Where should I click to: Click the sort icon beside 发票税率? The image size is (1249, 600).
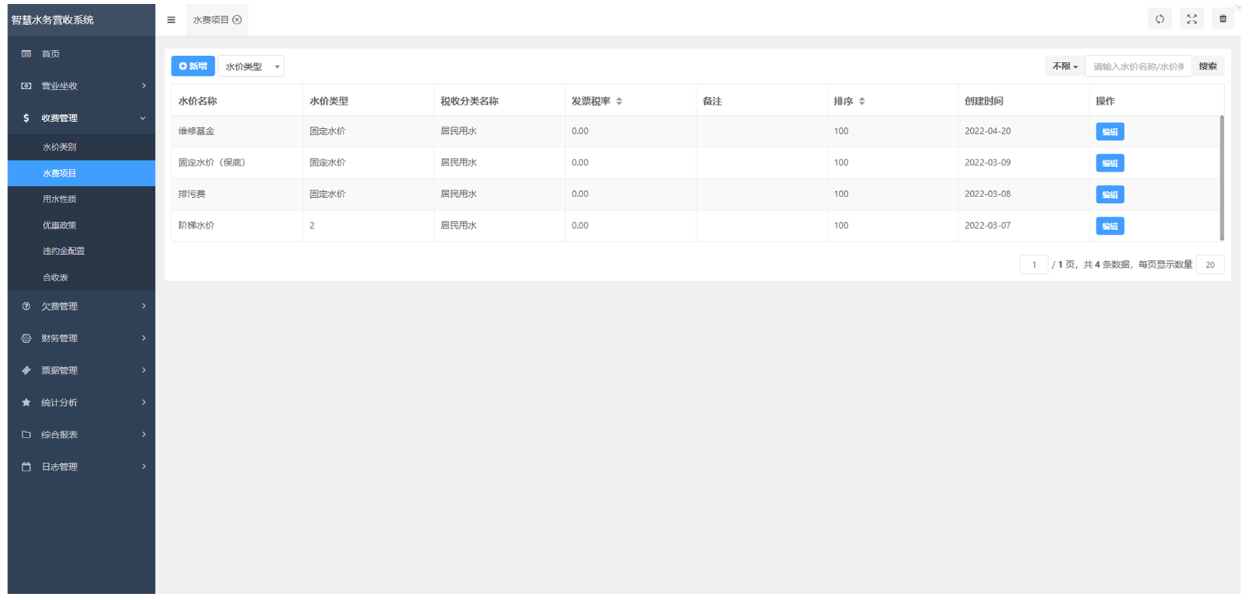point(619,101)
